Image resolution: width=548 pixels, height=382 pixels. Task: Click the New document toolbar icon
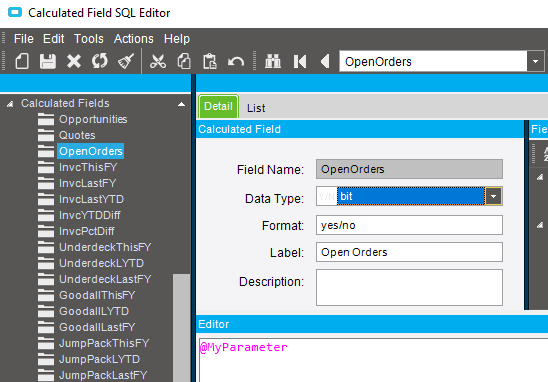(22, 62)
